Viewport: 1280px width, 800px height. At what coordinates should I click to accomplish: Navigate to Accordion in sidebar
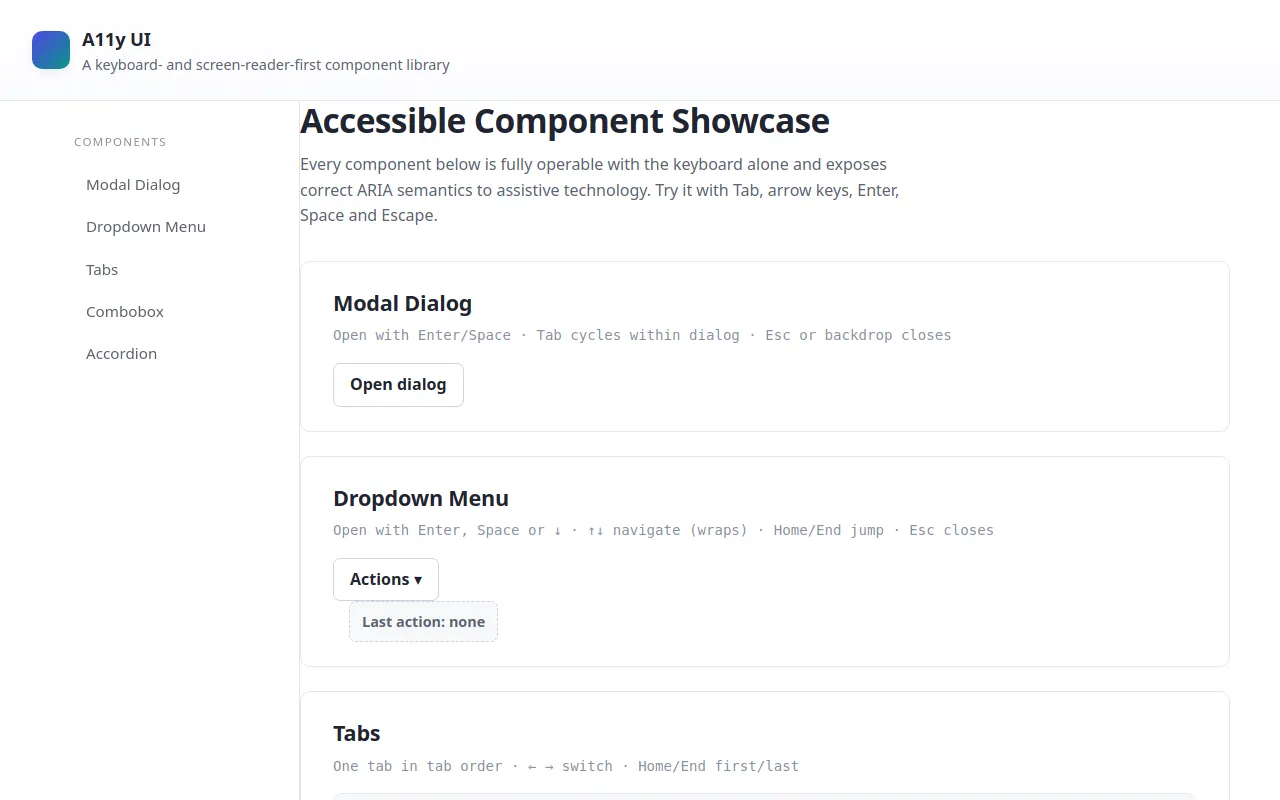coord(121,354)
